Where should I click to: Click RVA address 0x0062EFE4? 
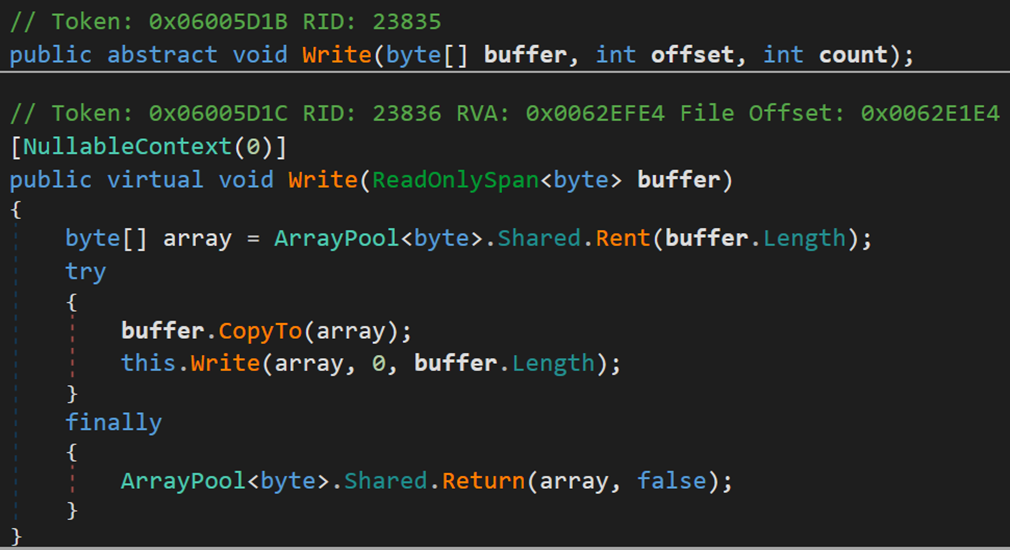(595, 113)
